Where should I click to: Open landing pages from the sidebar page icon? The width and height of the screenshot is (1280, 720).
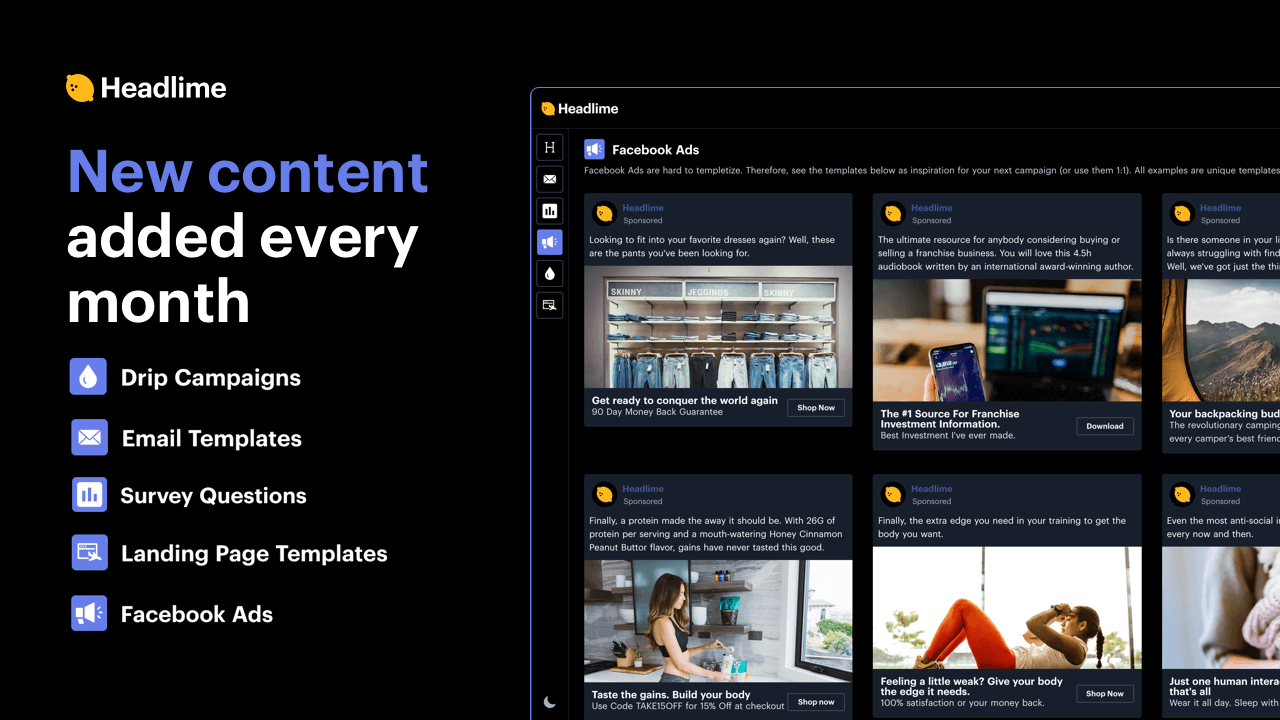549,305
